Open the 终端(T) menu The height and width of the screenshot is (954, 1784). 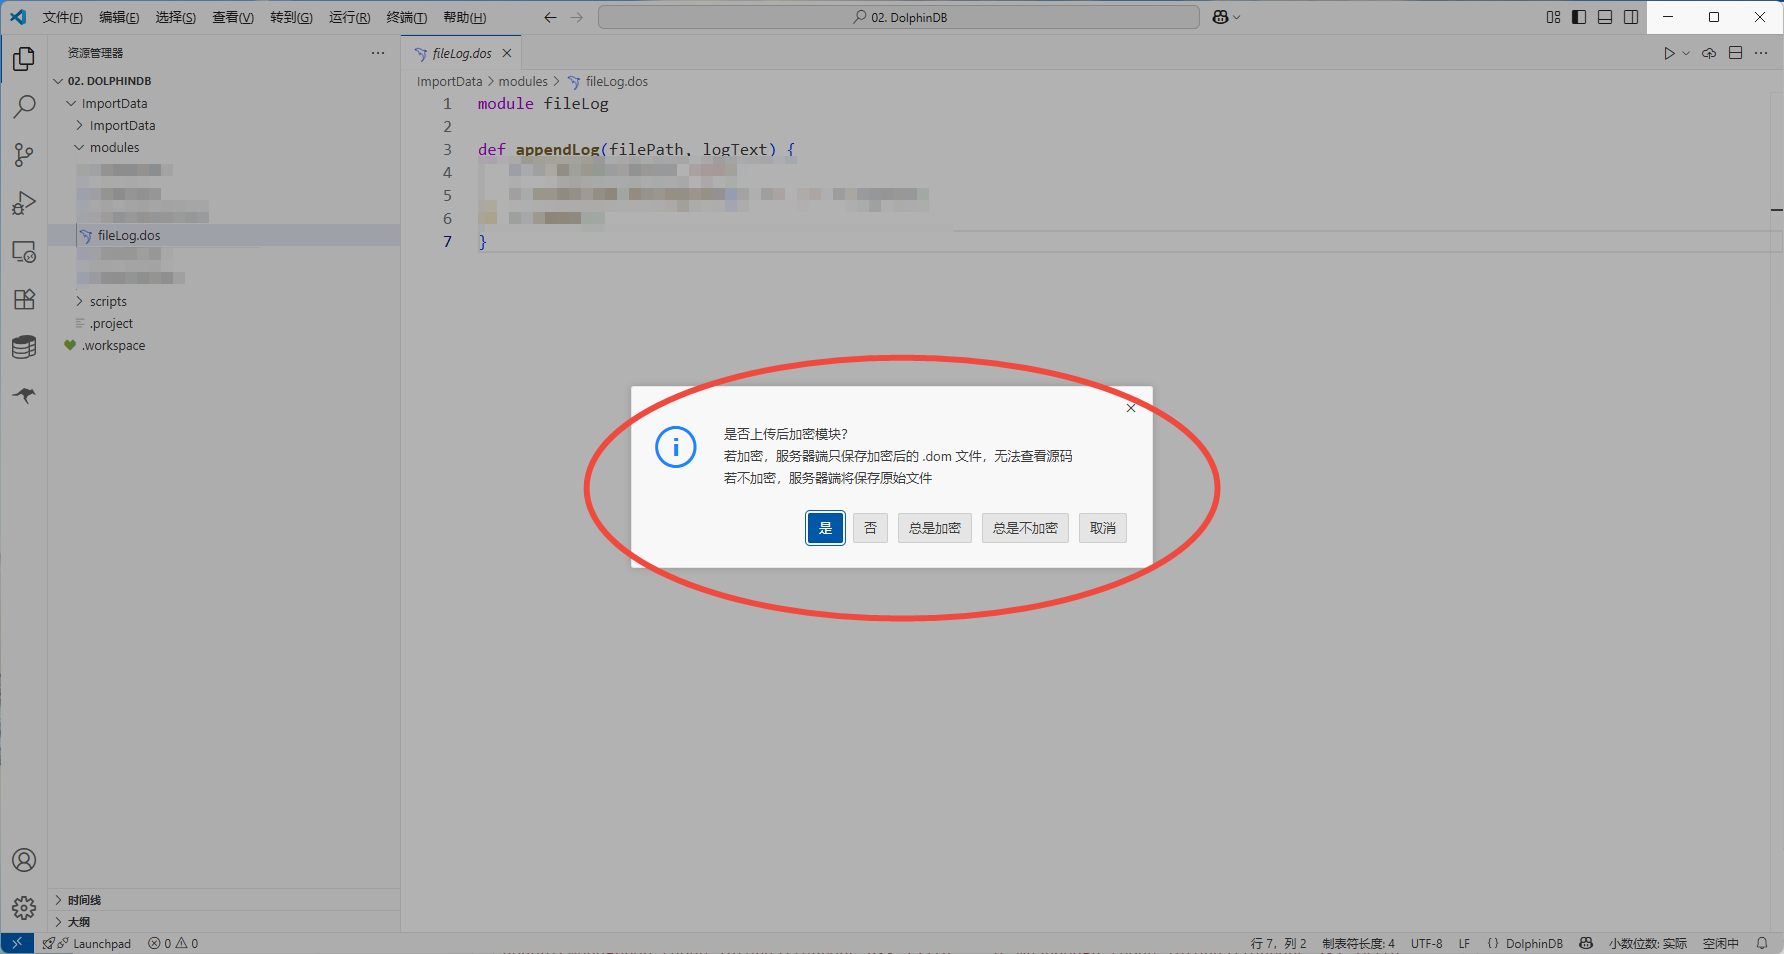(x=406, y=17)
